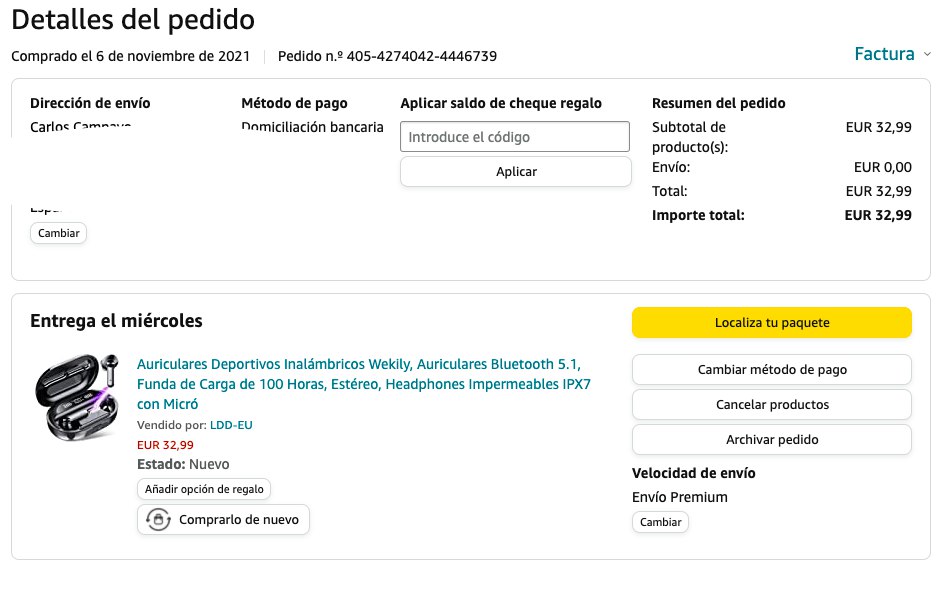Expand the Factura chevron arrow
951x589 pixels.
pos(927,54)
